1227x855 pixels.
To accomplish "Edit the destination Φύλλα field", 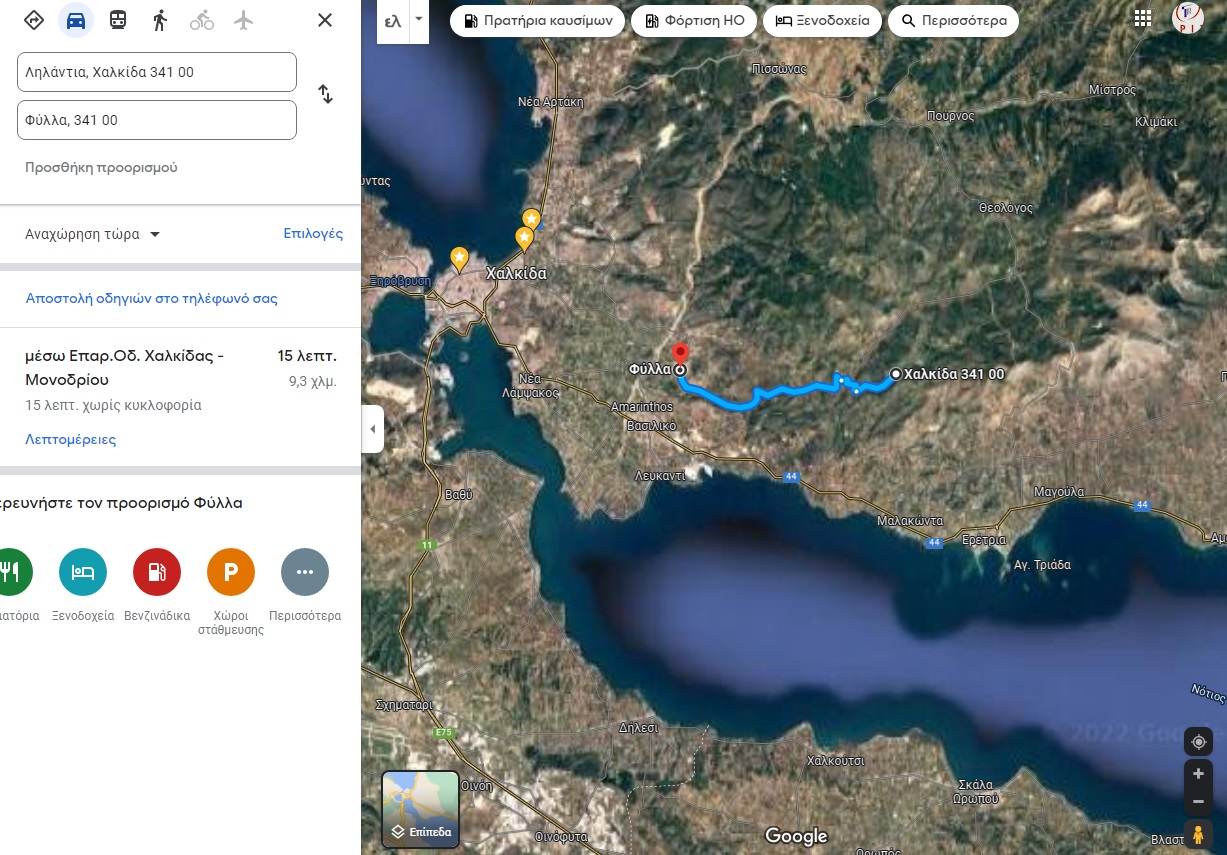I will click(157, 120).
